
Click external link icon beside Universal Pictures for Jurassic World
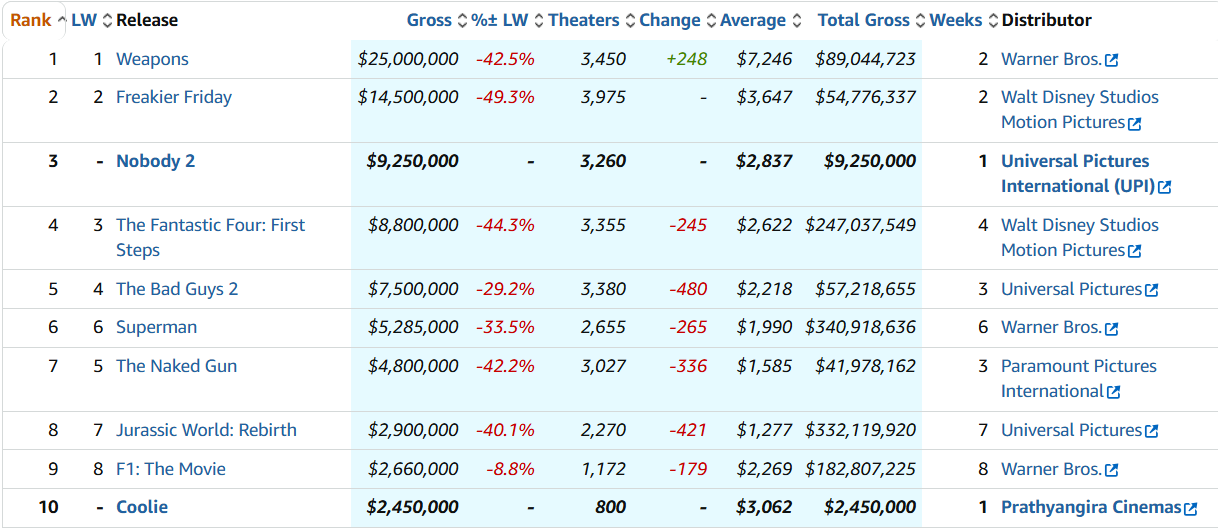[1151, 431]
